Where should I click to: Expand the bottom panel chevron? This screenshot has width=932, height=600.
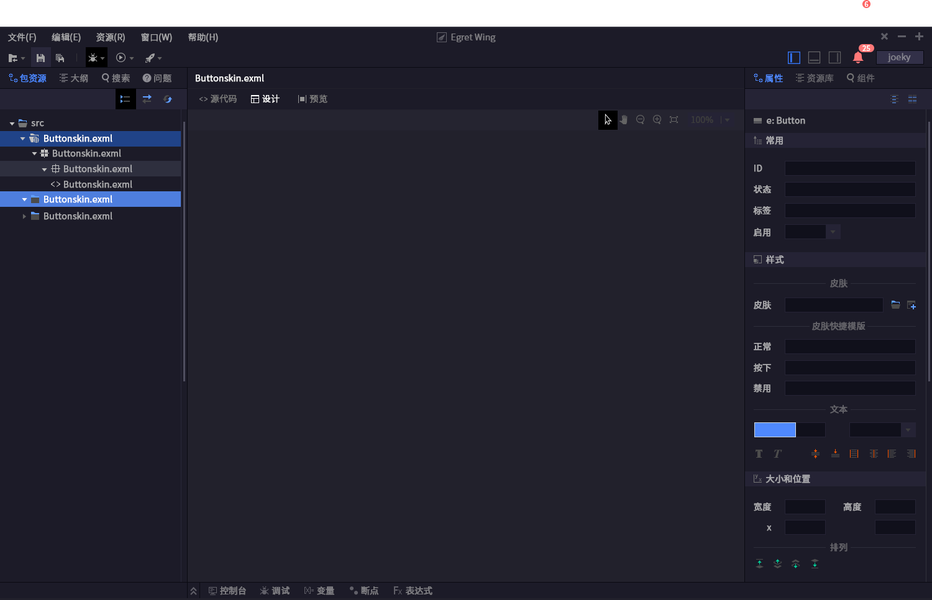(x=193, y=591)
